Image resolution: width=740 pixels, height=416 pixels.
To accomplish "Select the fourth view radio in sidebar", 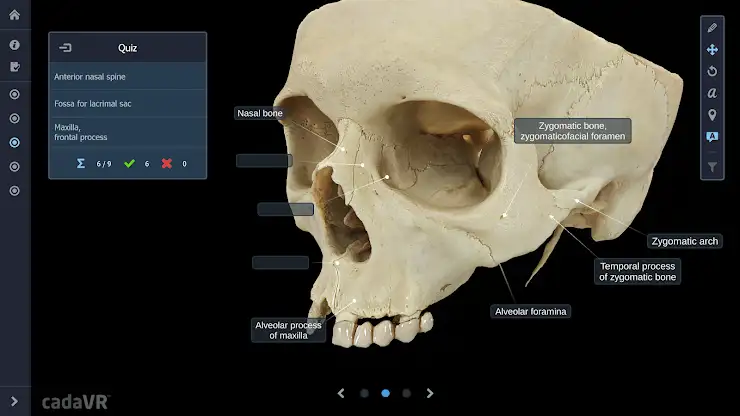I will [x=15, y=167].
